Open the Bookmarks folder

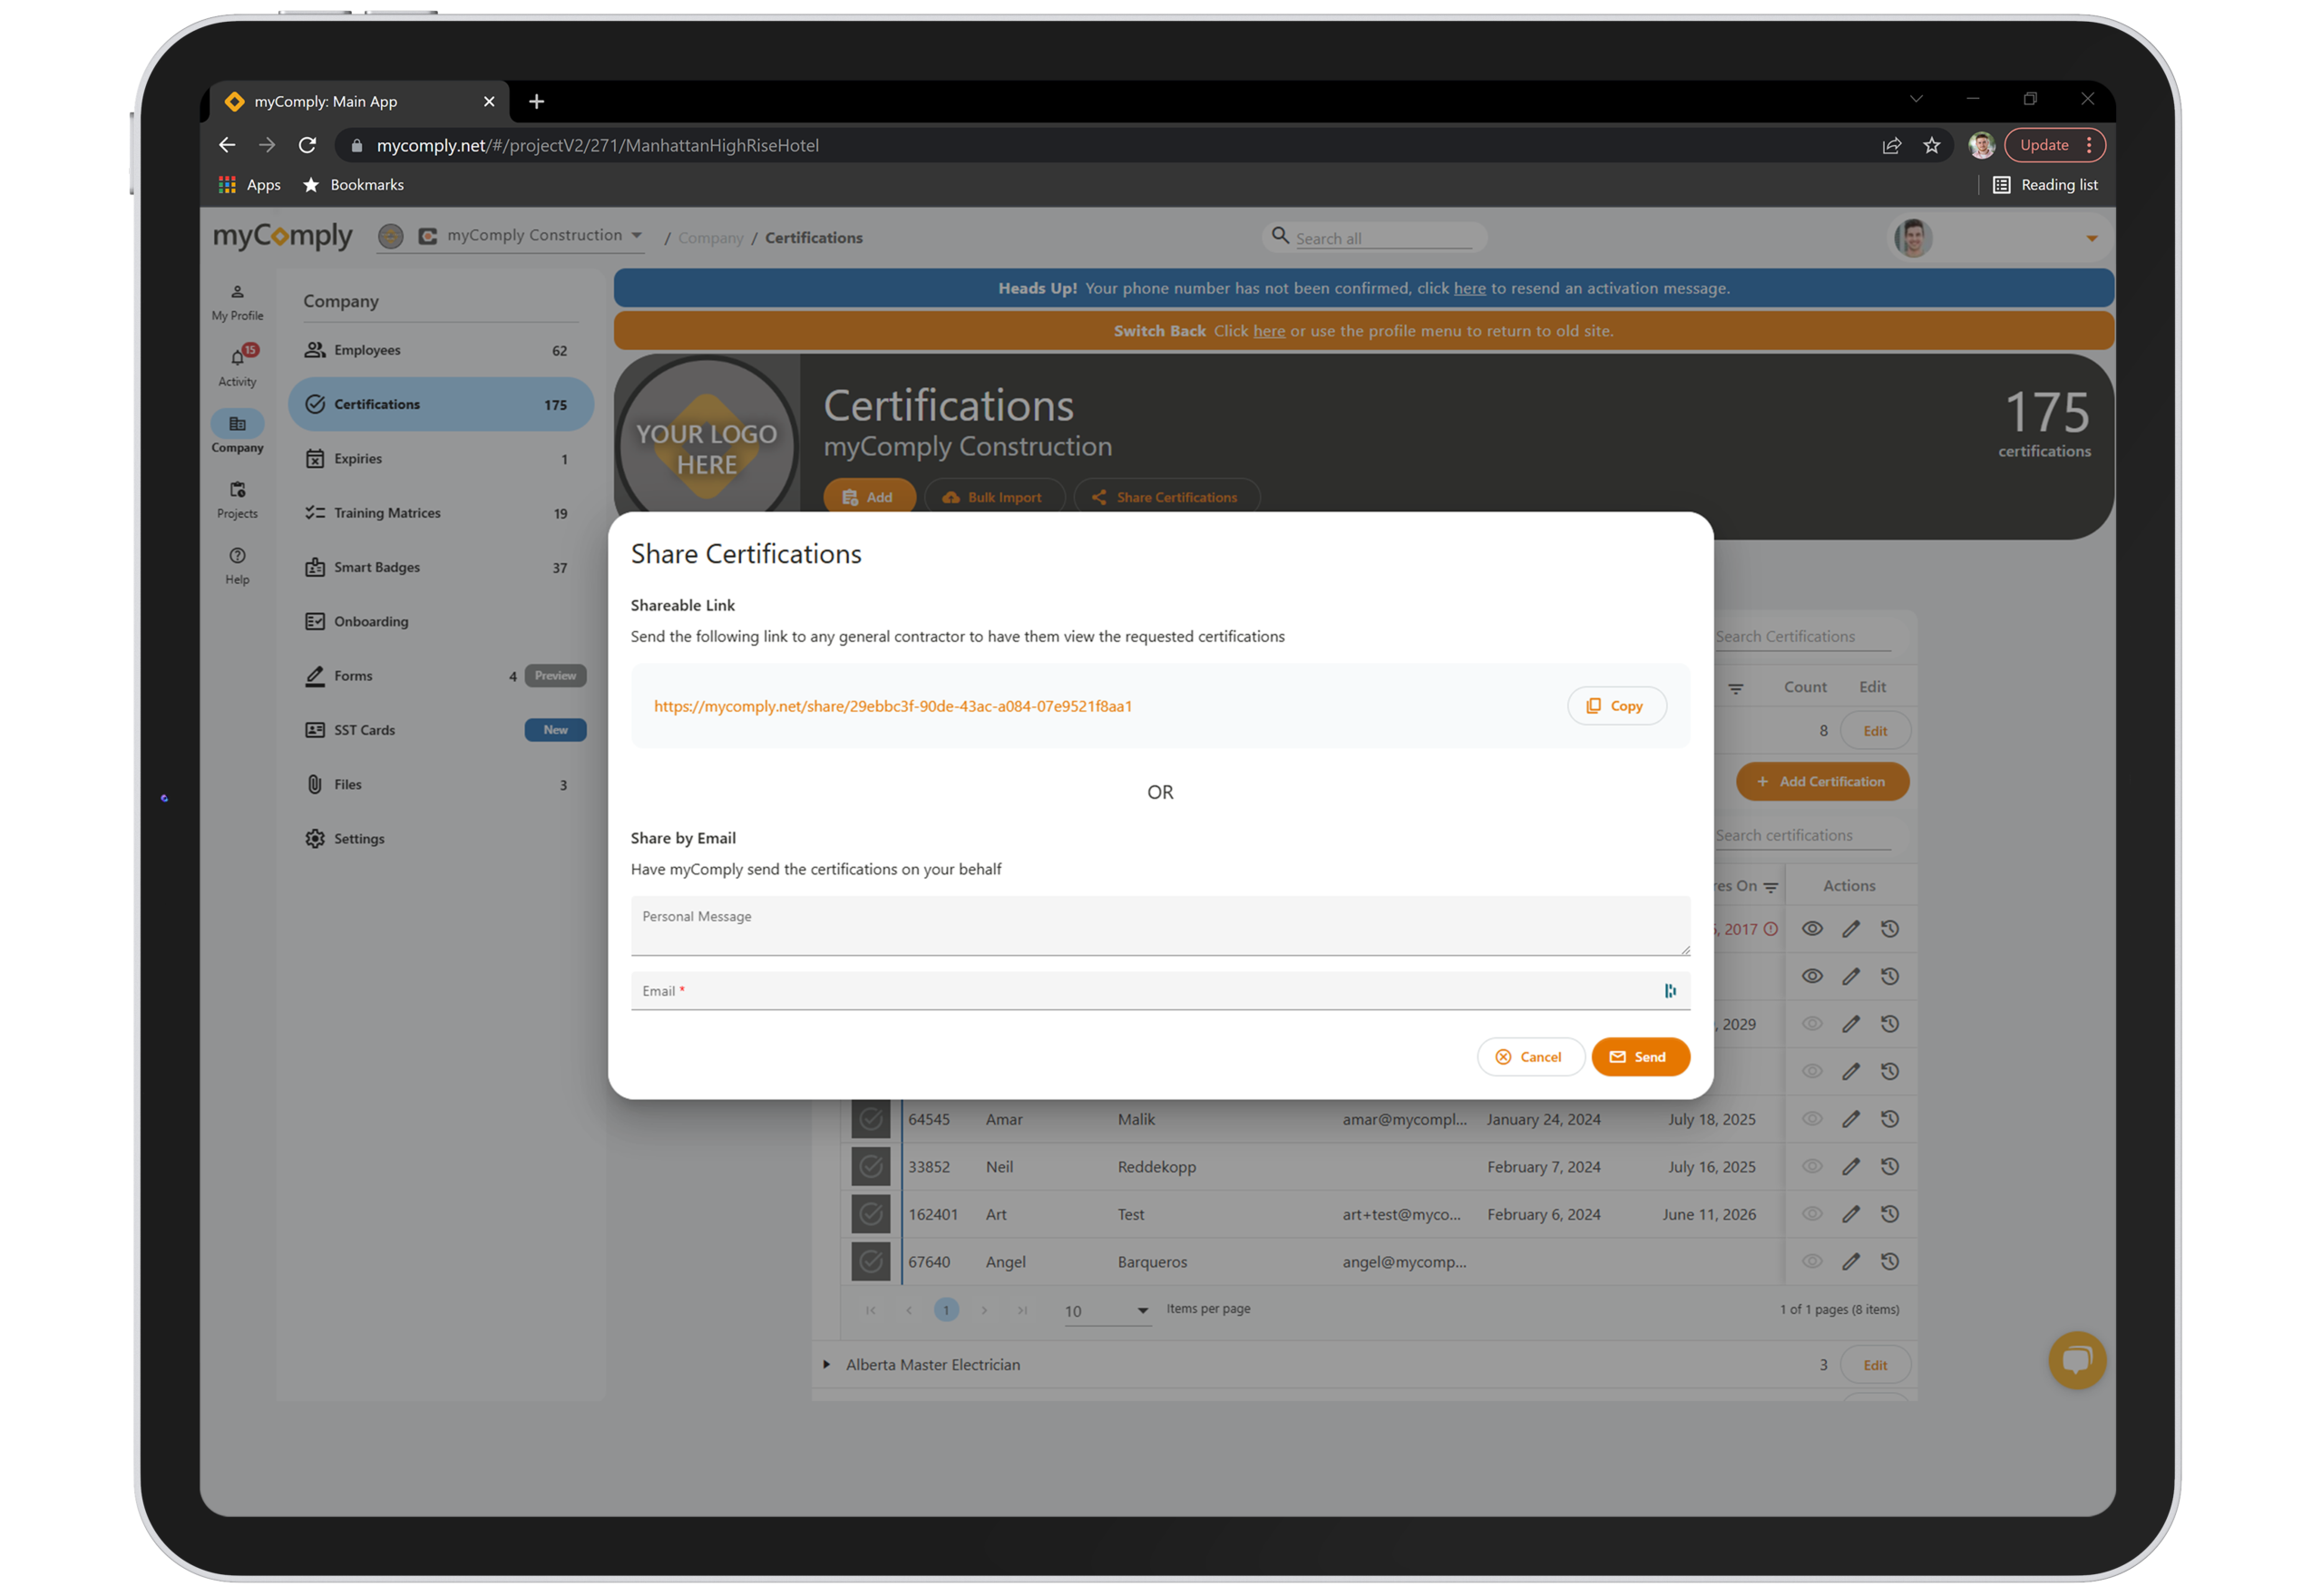[353, 185]
